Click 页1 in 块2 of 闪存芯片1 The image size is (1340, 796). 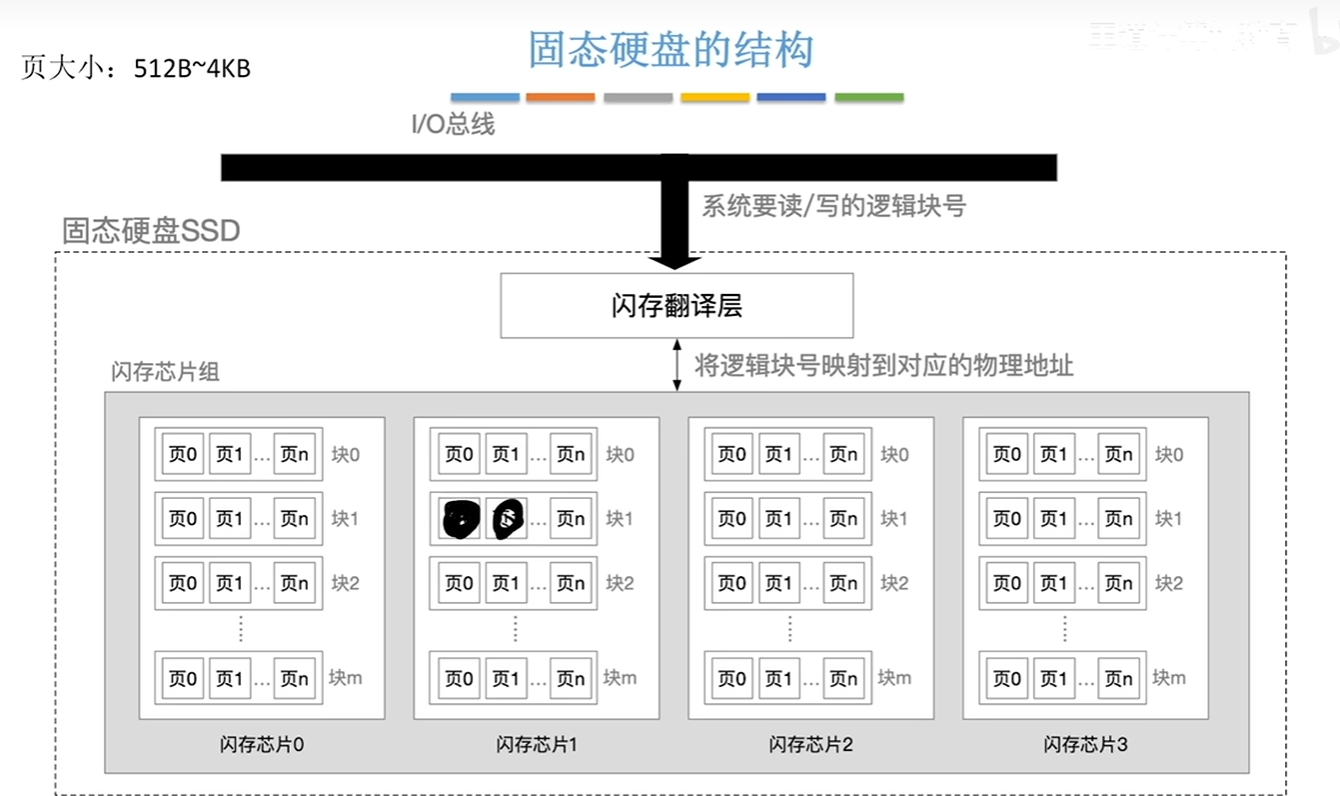(505, 583)
